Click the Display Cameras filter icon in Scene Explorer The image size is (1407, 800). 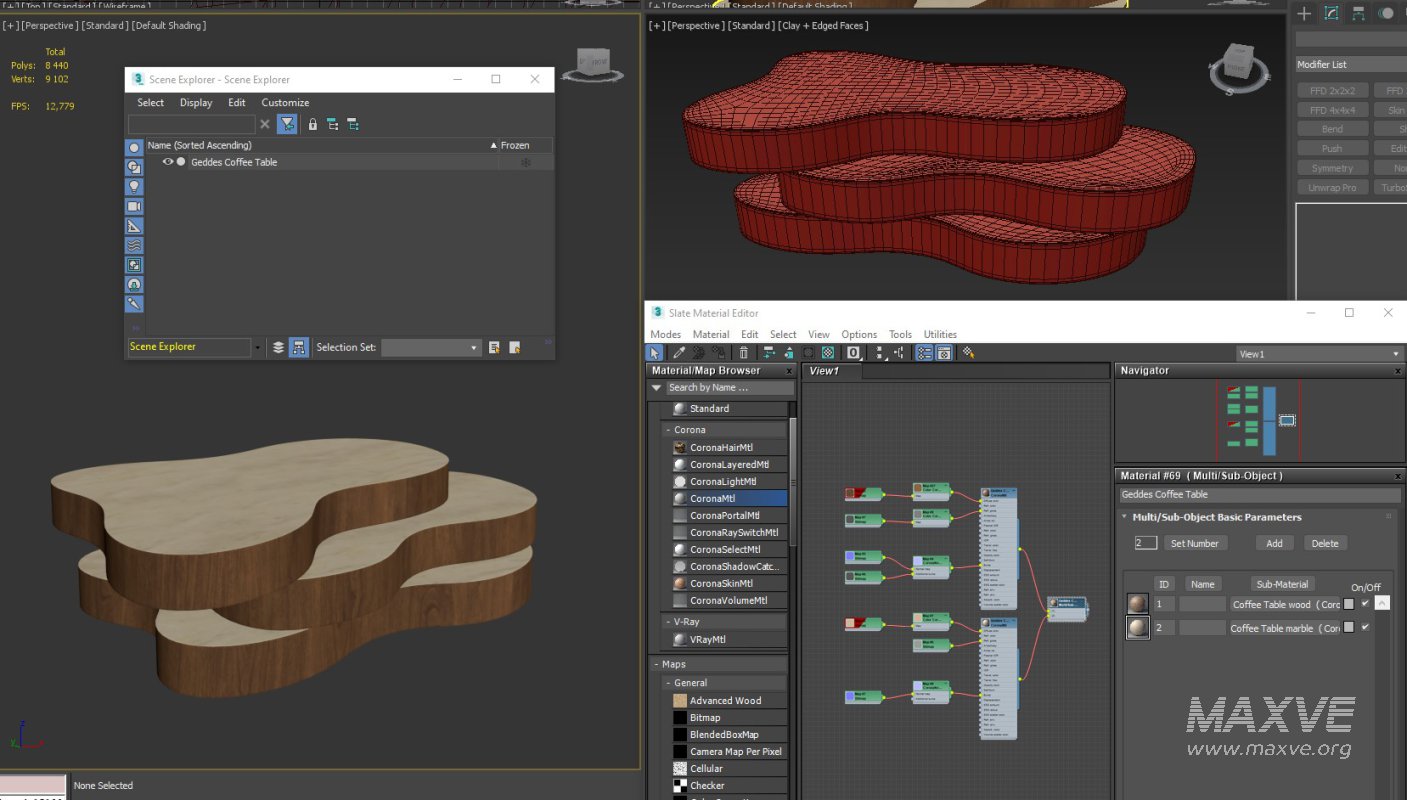[134, 206]
